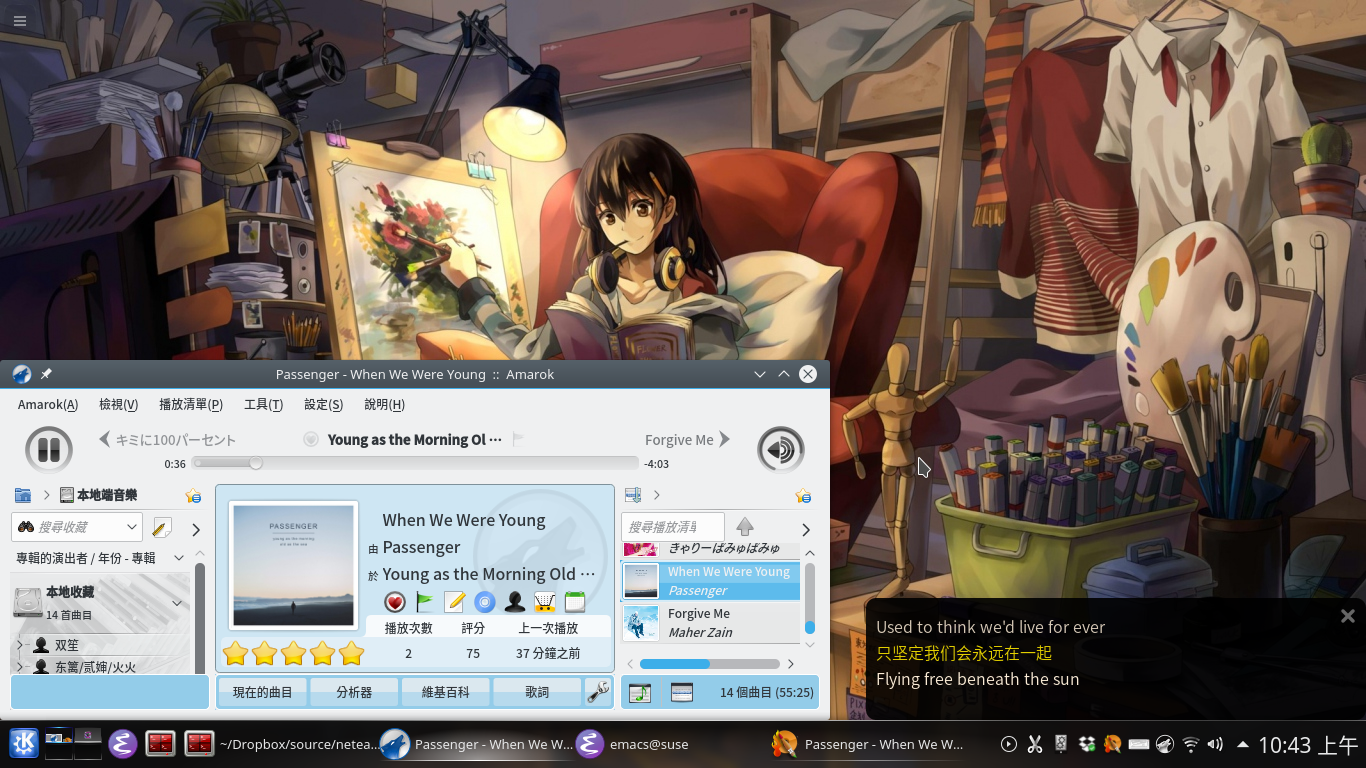1366x768 pixels.
Task: Love this track with the heart icon
Action: pos(395,602)
